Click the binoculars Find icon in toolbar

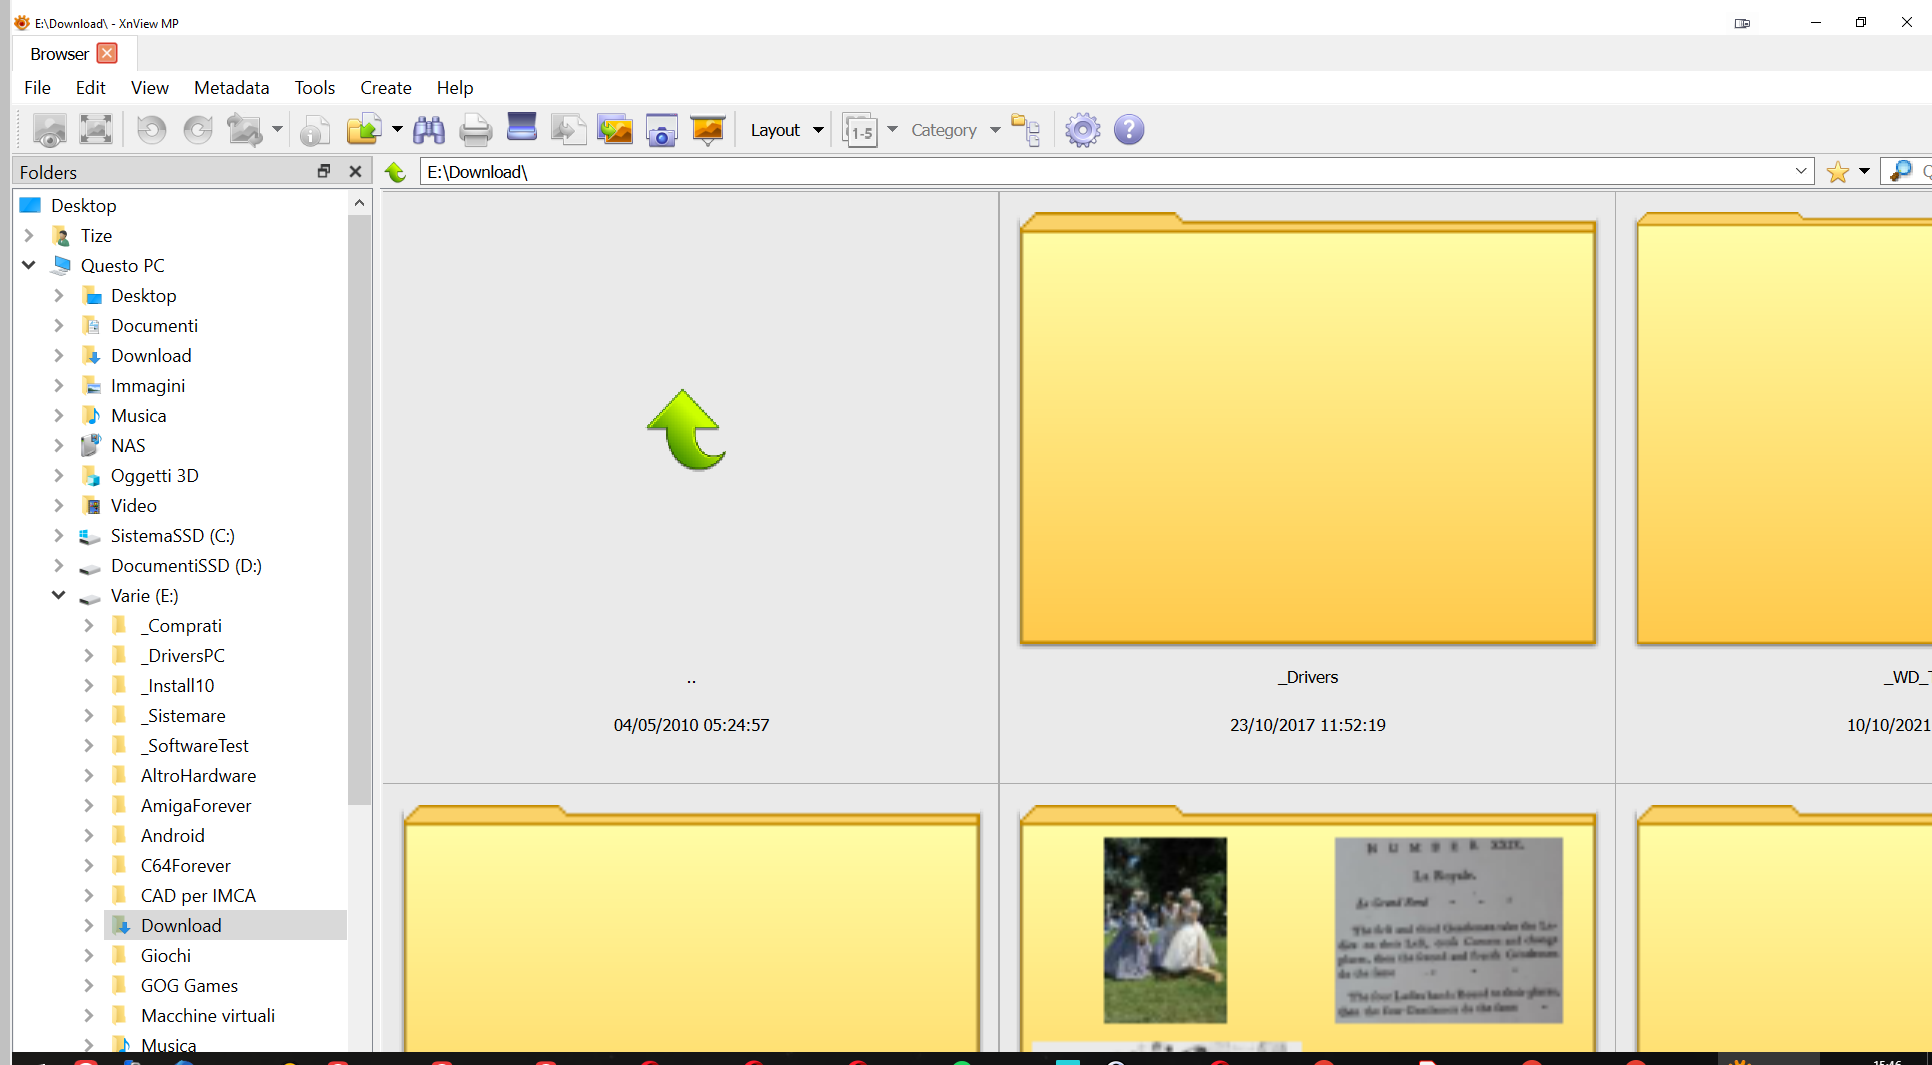(429, 130)
